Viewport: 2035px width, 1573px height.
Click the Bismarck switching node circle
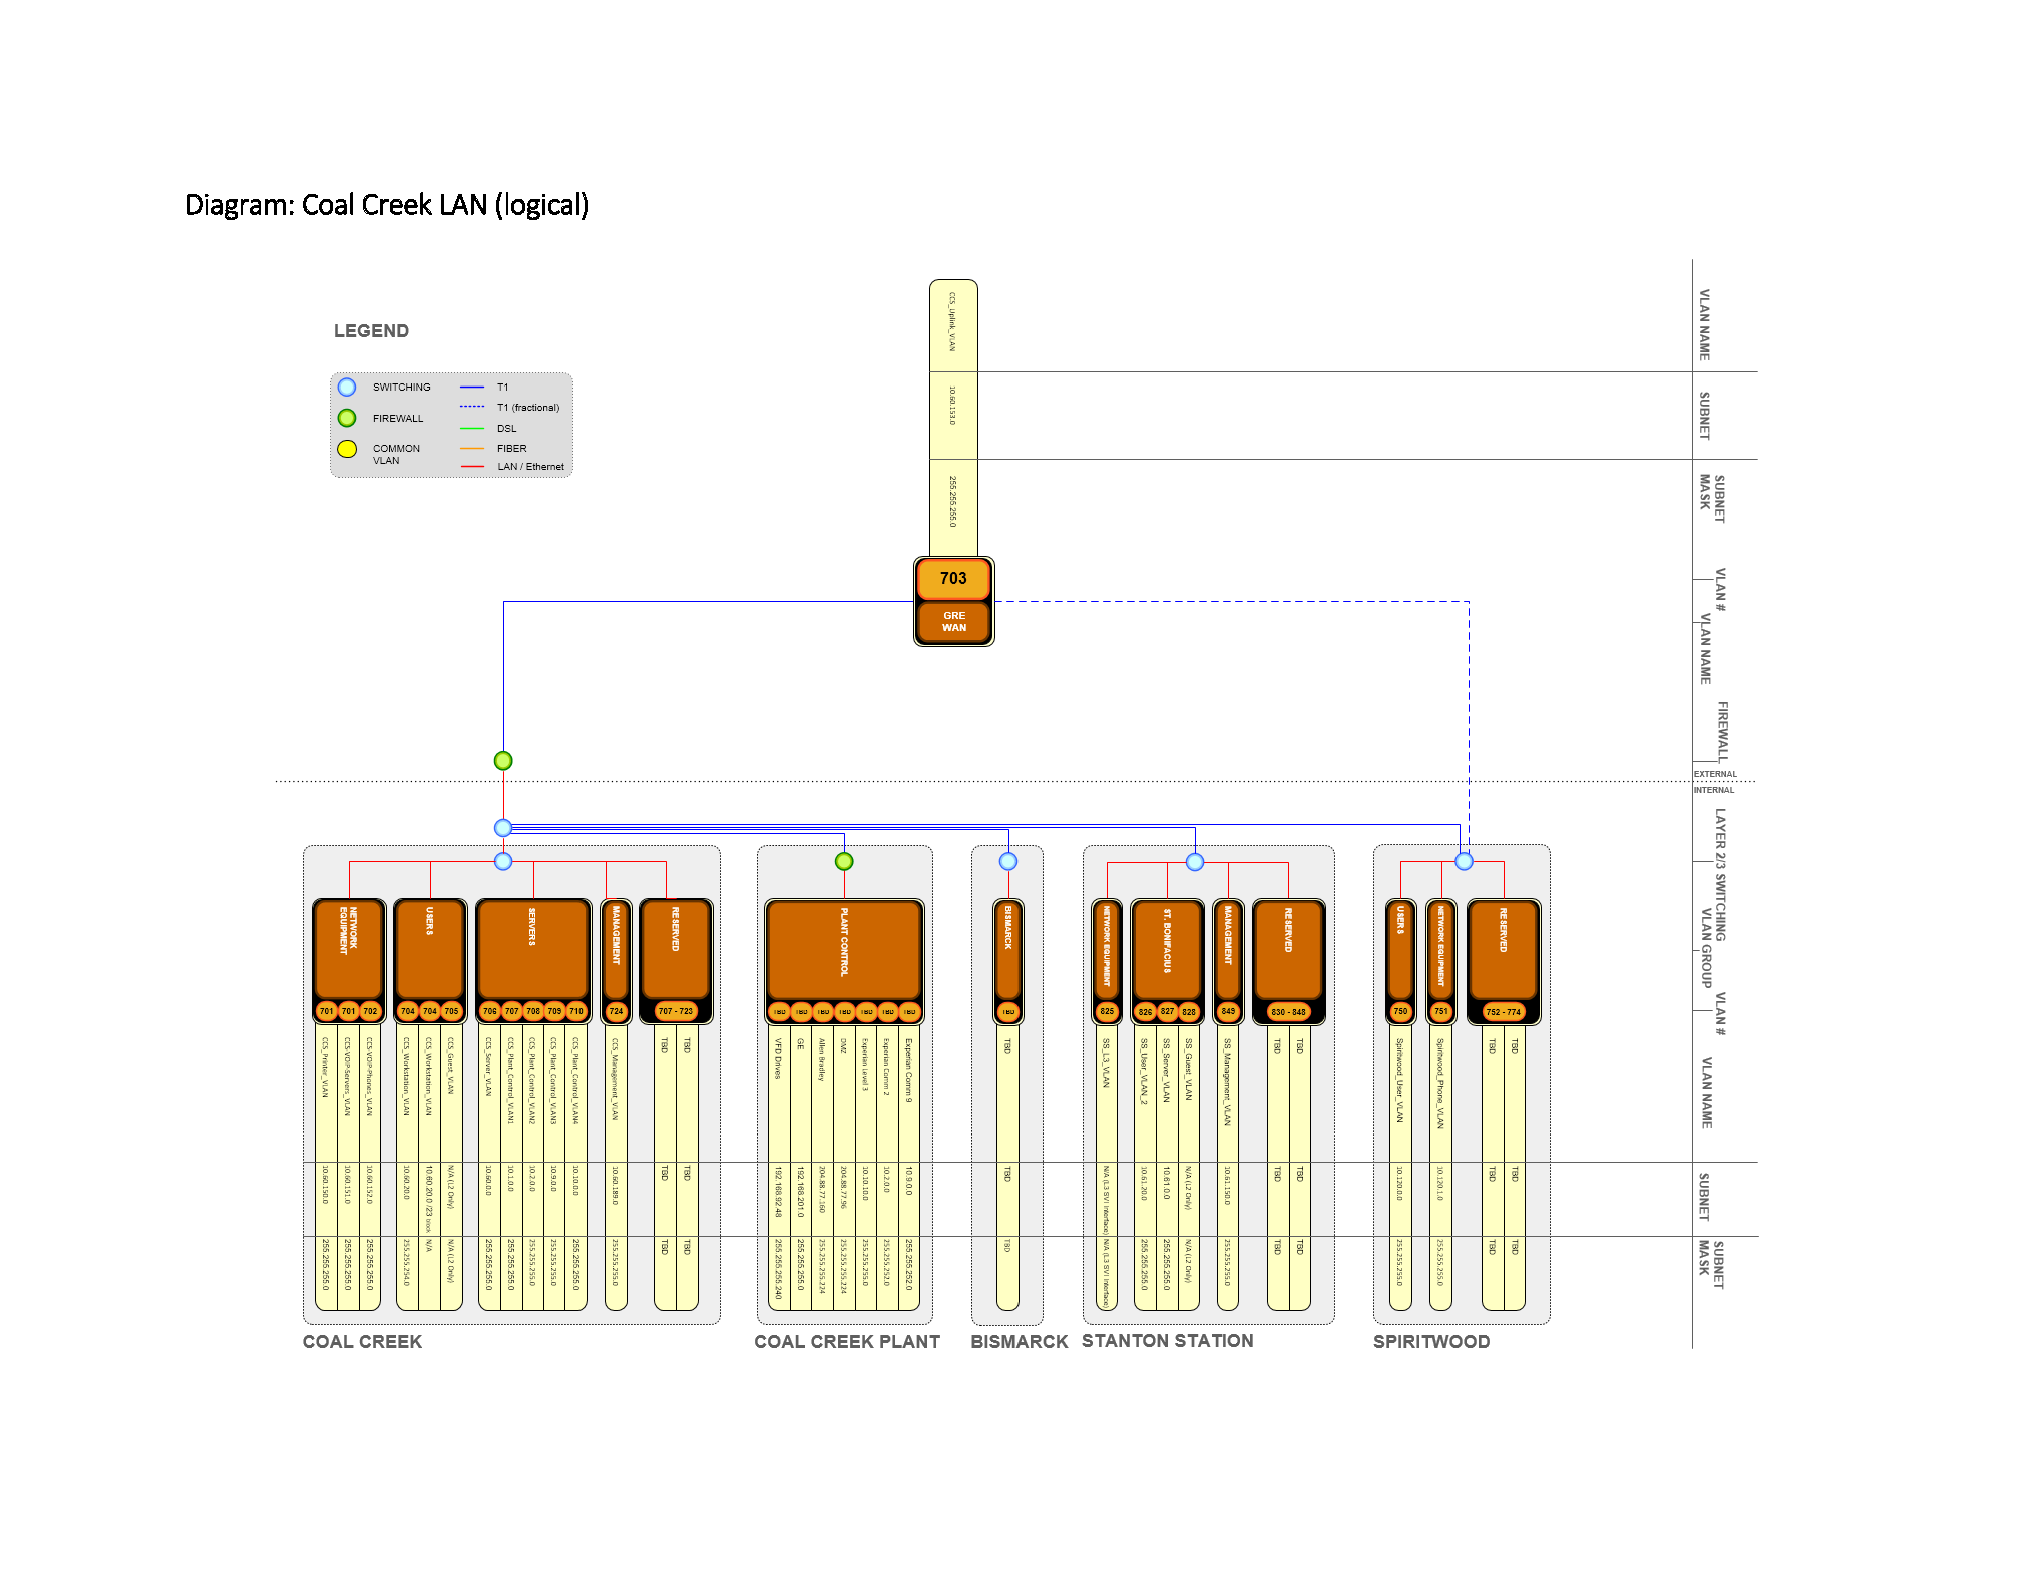pos(1008,861)
